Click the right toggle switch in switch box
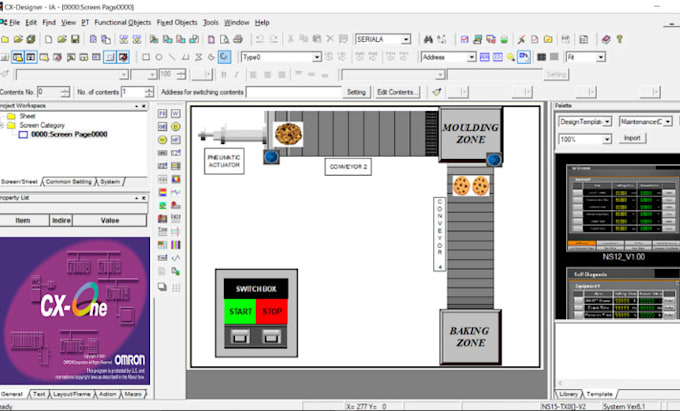This screenshot has width=680, height=411. (x=271, y=336)
